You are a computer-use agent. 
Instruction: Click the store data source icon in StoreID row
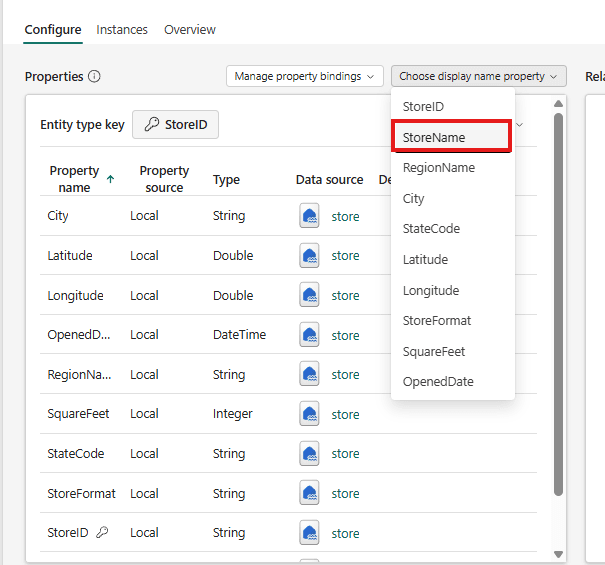[309, 533]
